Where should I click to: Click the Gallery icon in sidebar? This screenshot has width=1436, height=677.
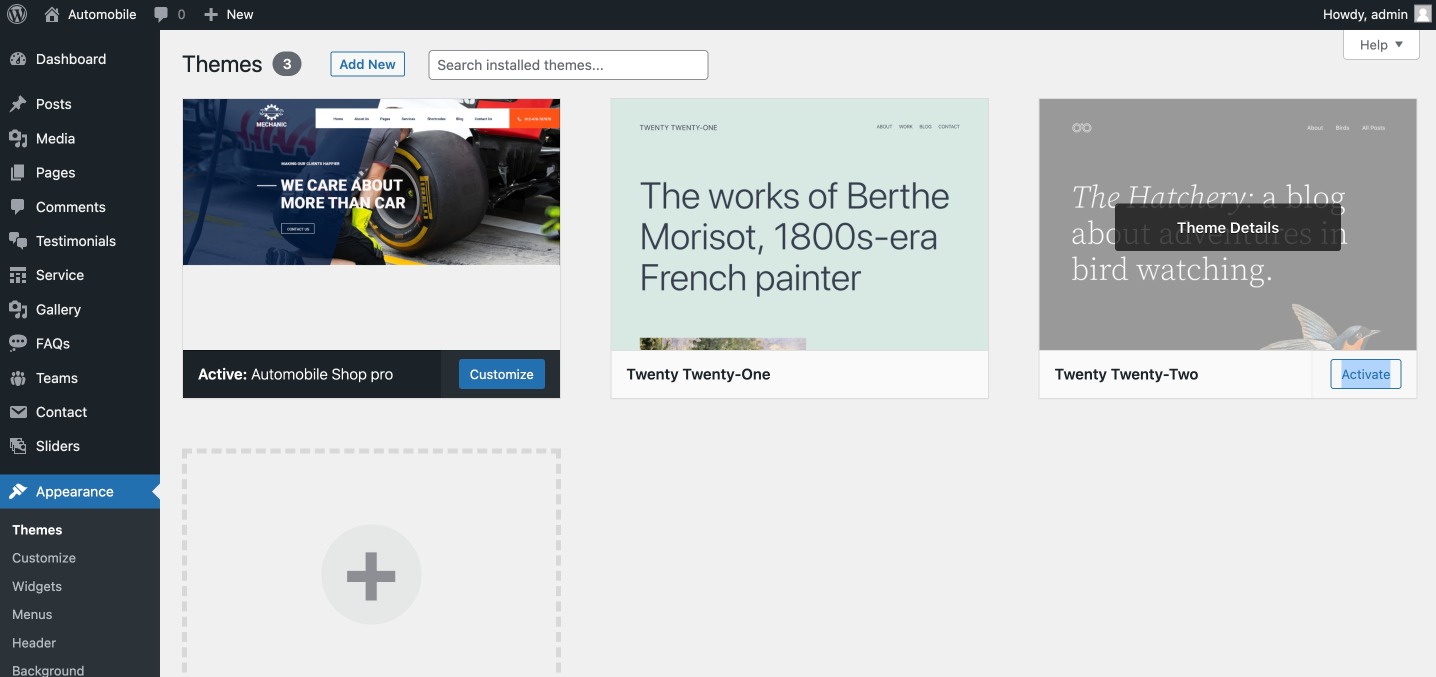point(18,309)
